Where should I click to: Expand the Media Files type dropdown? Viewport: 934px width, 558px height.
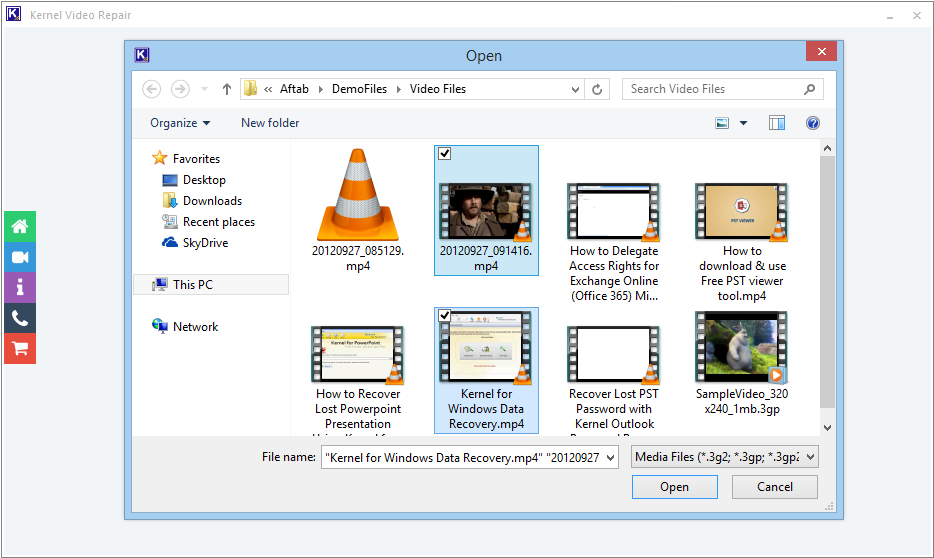click(x=725, y=457)
